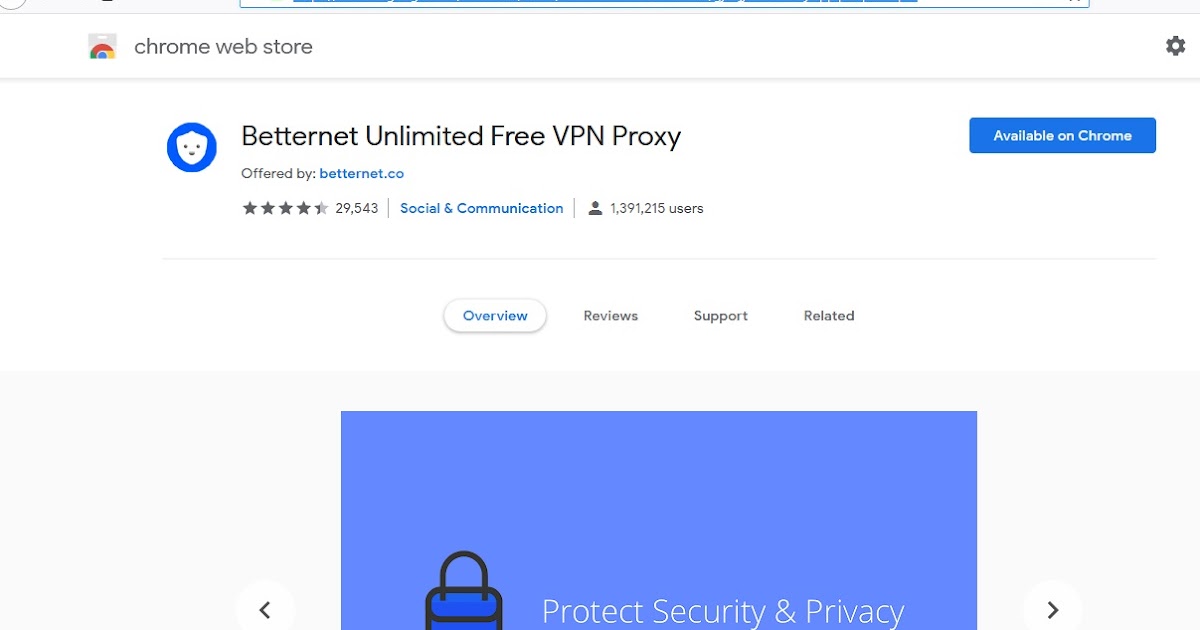Advance carousel with the right arrow
Screen dimensions: 1200x630
click(1052, 609)
